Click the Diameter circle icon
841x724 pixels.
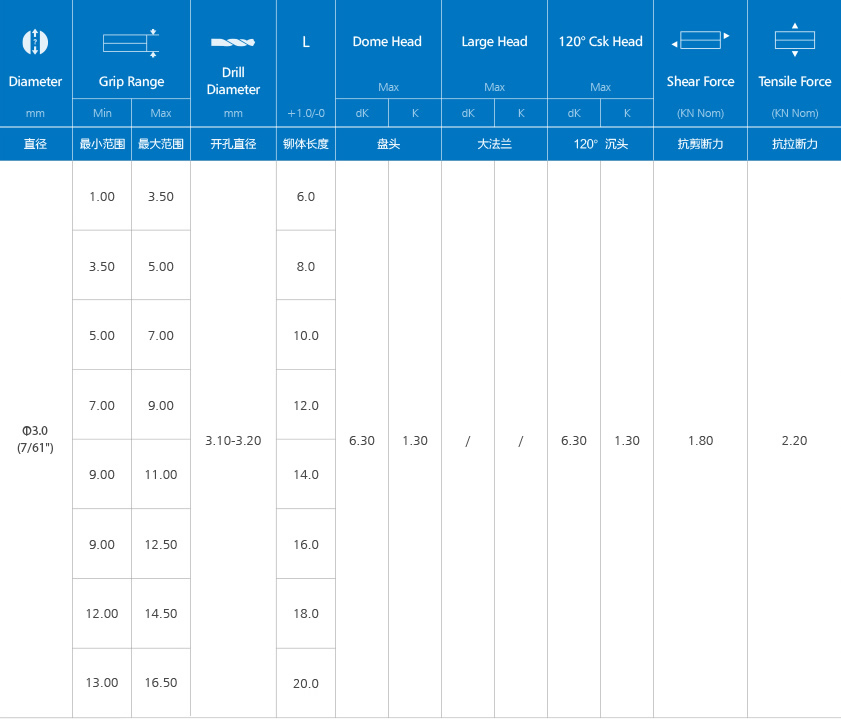click(x=35, y=42)
